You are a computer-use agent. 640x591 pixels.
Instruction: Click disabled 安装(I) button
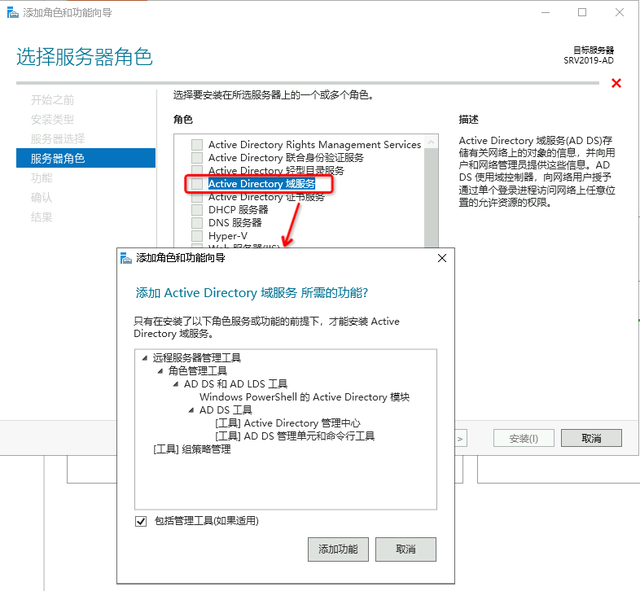tap(524, 438)
